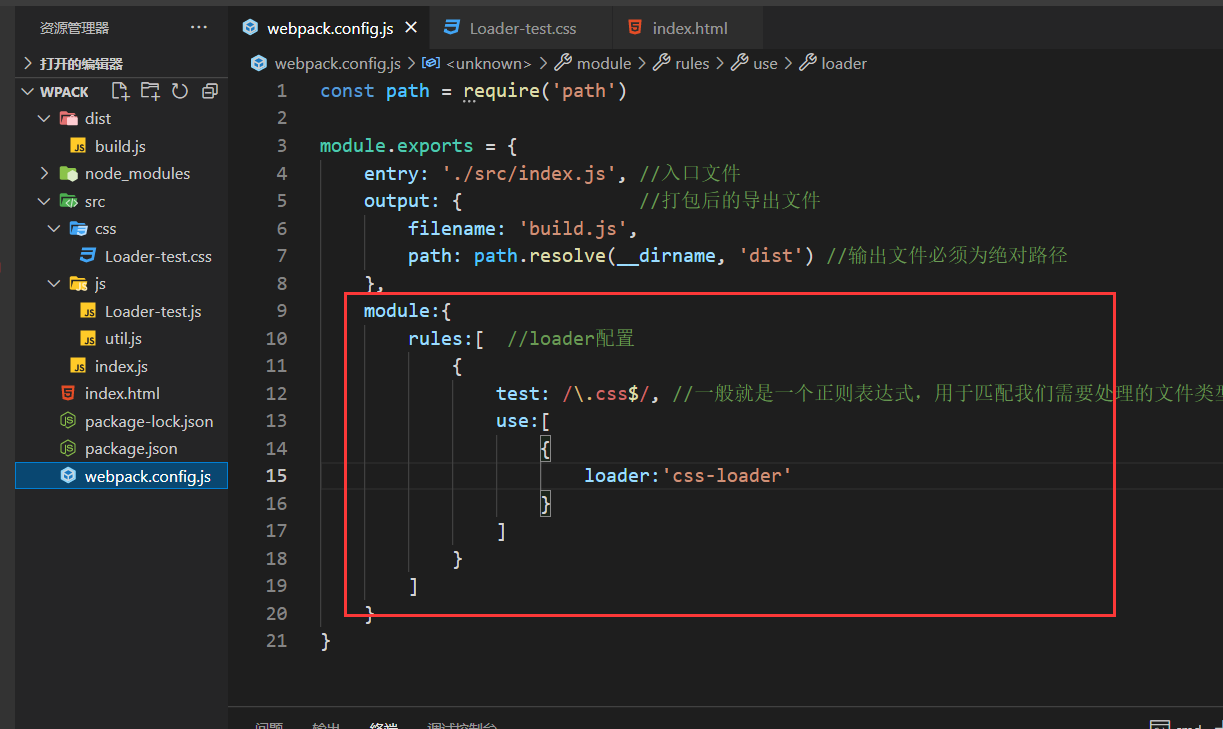Click the webpack icon on the webpack.config.js tab
This screenshot has height=729, width=1223.
[x=250, y=28]
